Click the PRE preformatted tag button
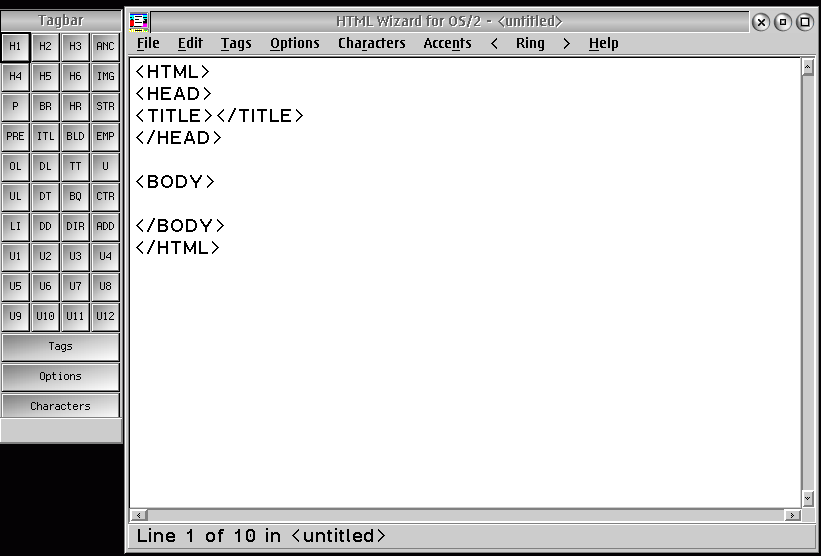The height and width of the screenshot is (556, 821). [15, 137]
